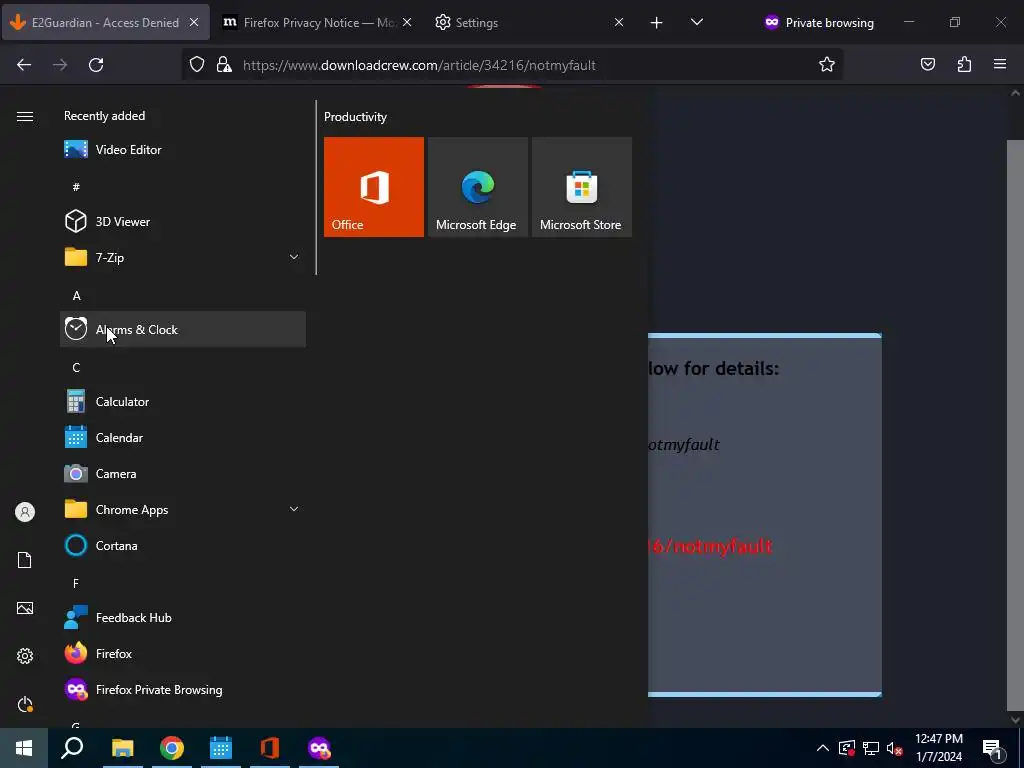The height and width of the screenshot is (768, 1024).
Task: Click the letter F section header
Action: click(76, 583)
